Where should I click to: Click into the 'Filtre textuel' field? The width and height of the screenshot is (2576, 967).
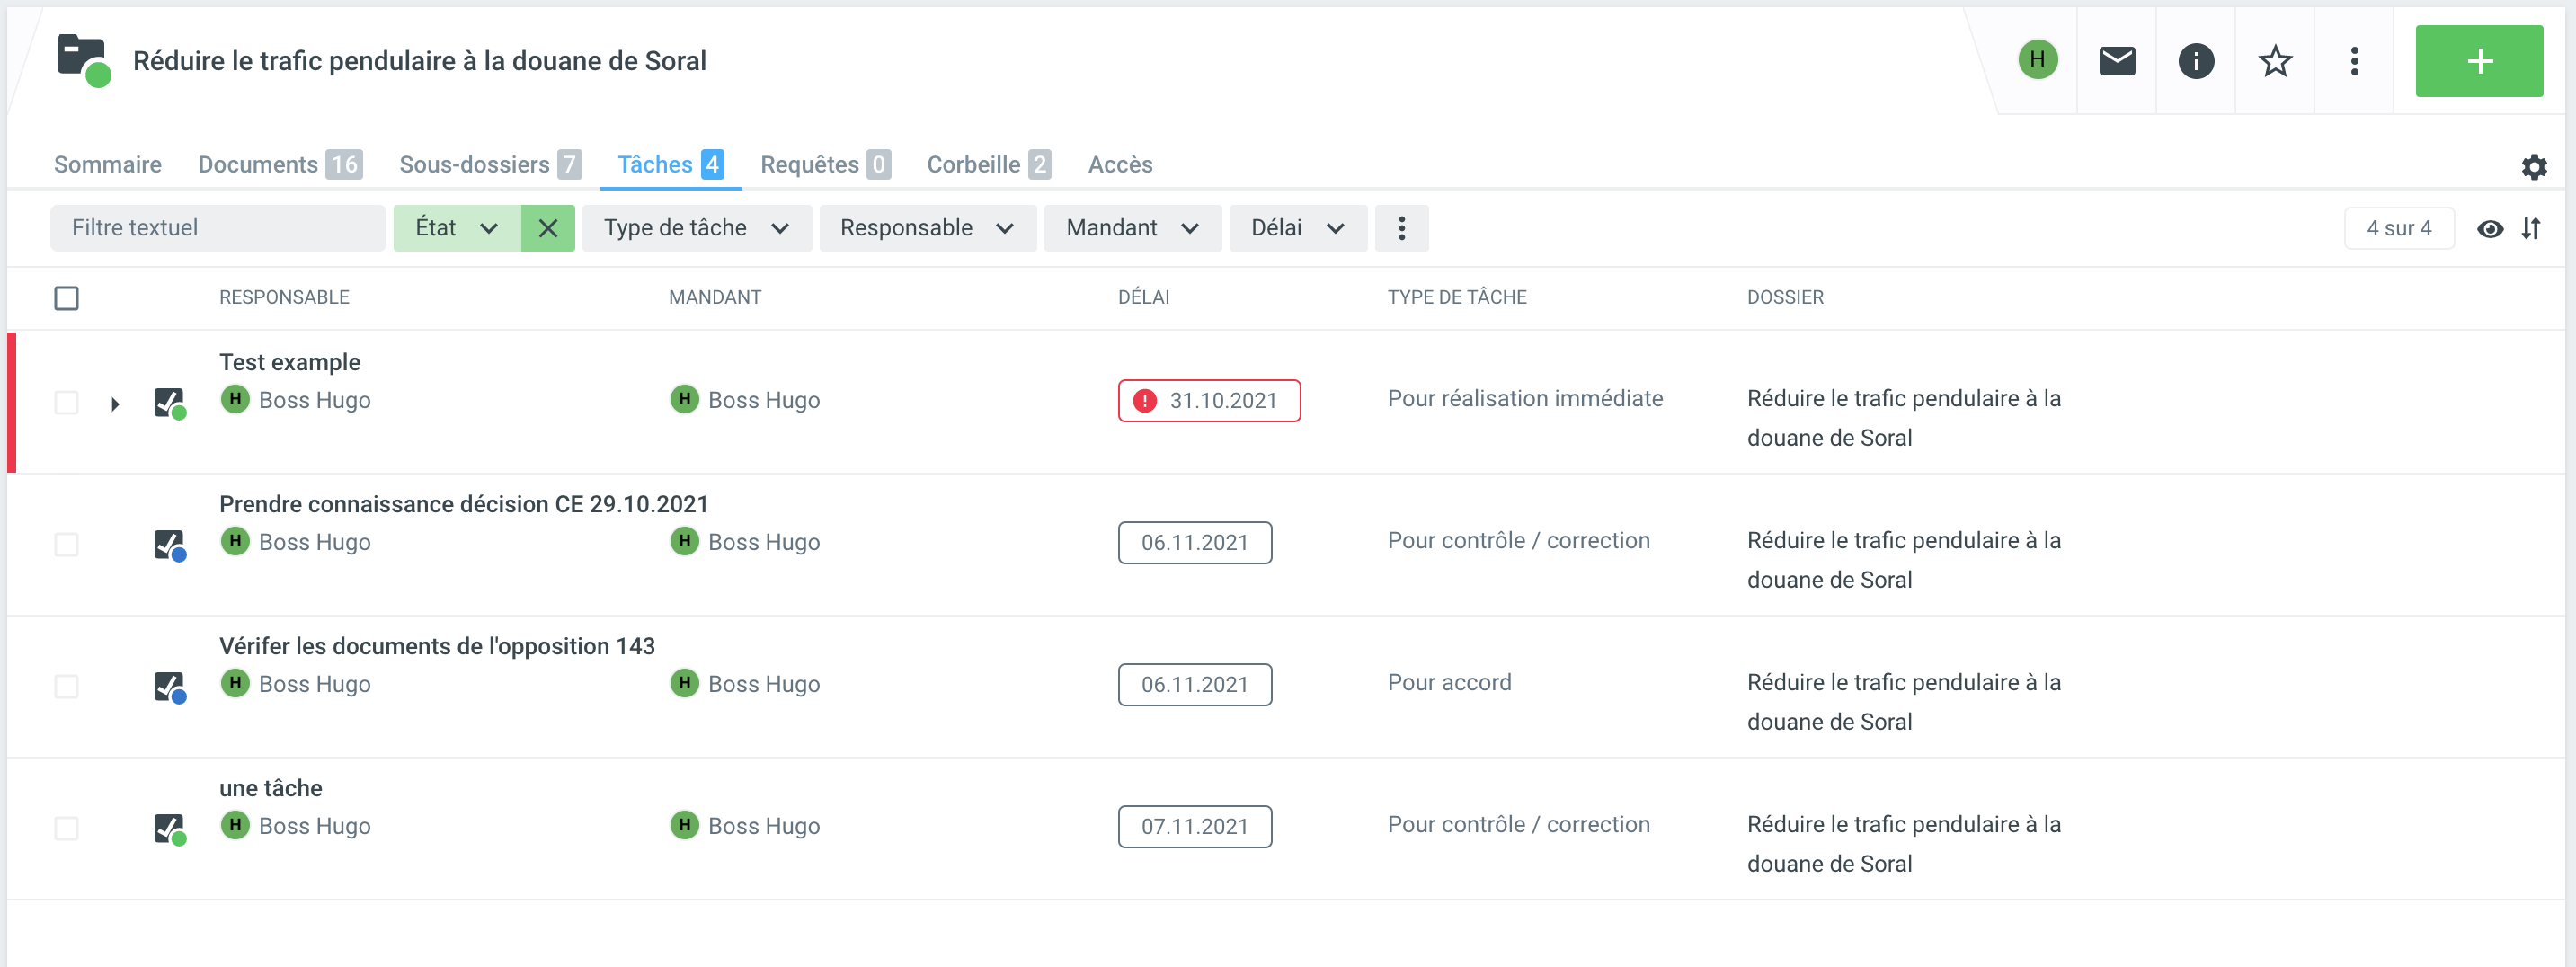point(217,228)
